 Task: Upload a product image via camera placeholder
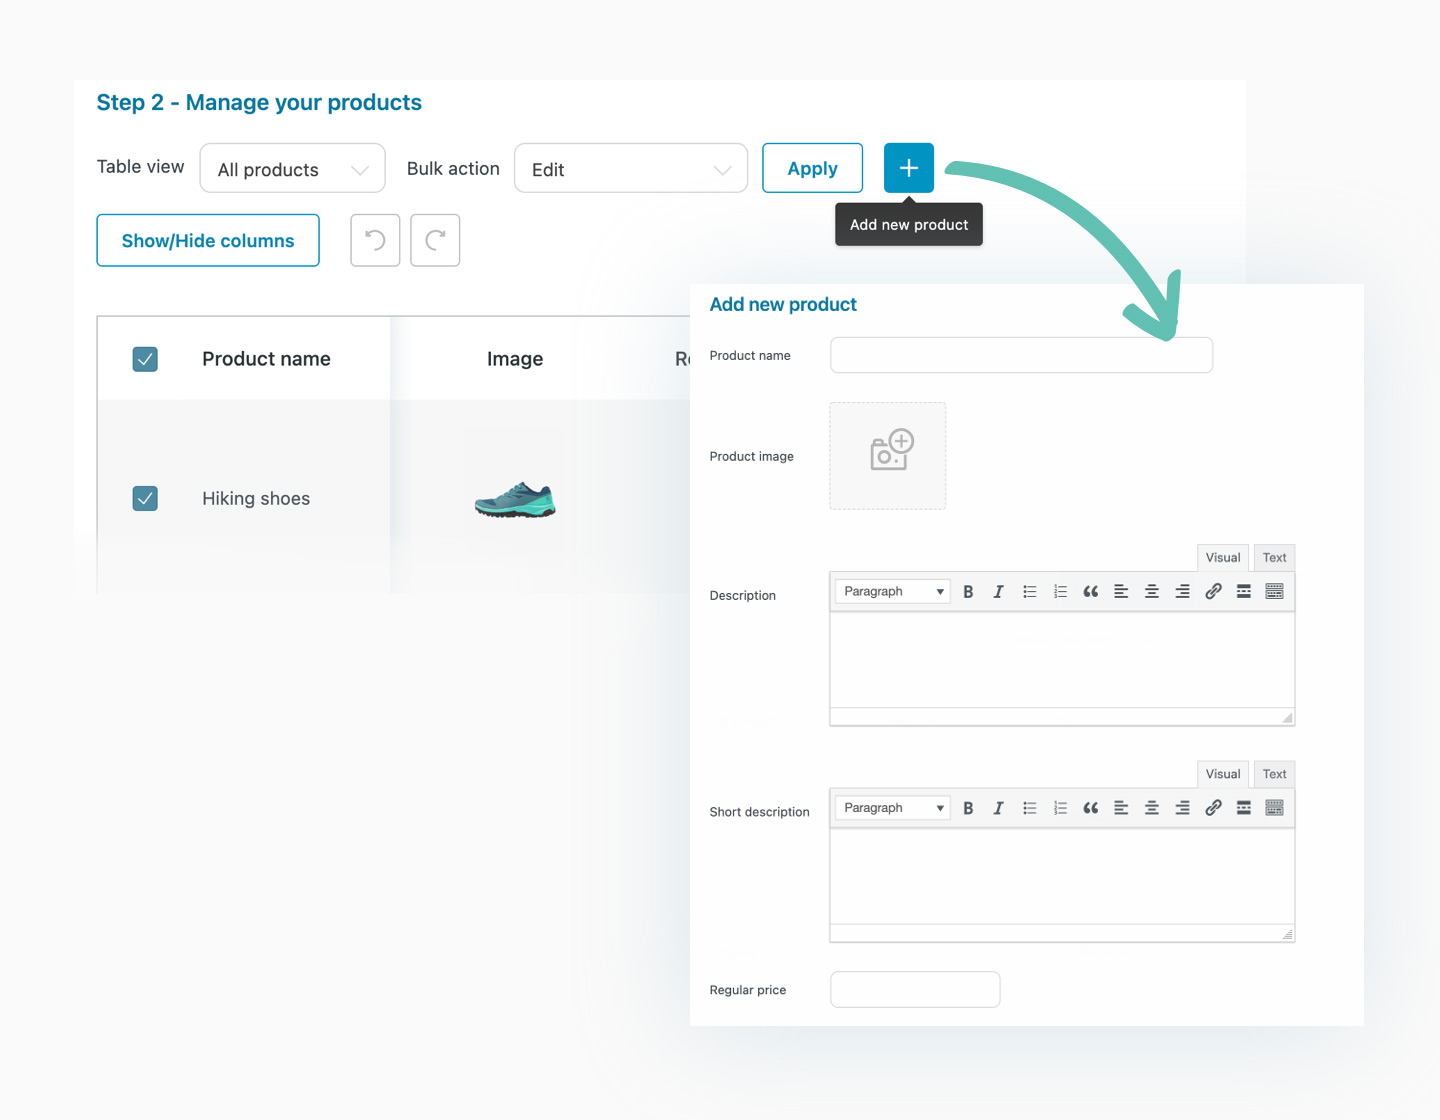coord(888,456)
